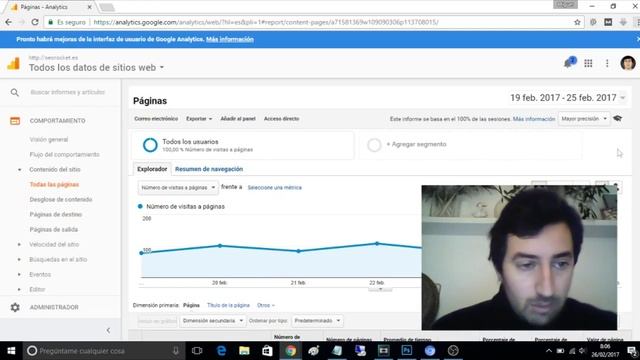Collapse the sidebar with the chevron arrow
The width and height of the screenshot is (640, 360).
(x=108, y=330)
